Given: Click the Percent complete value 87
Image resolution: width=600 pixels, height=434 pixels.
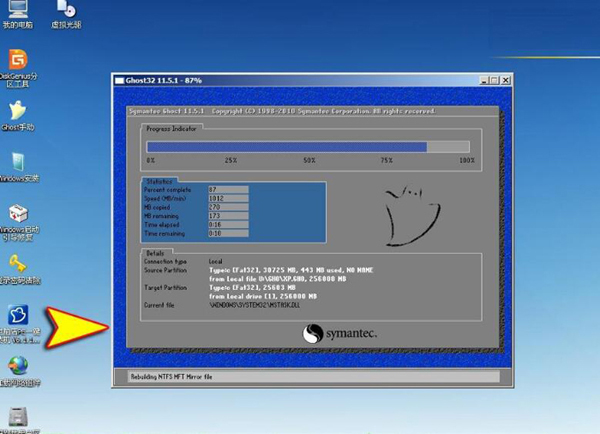Looking at the screenshot, I should coord(228,189).
